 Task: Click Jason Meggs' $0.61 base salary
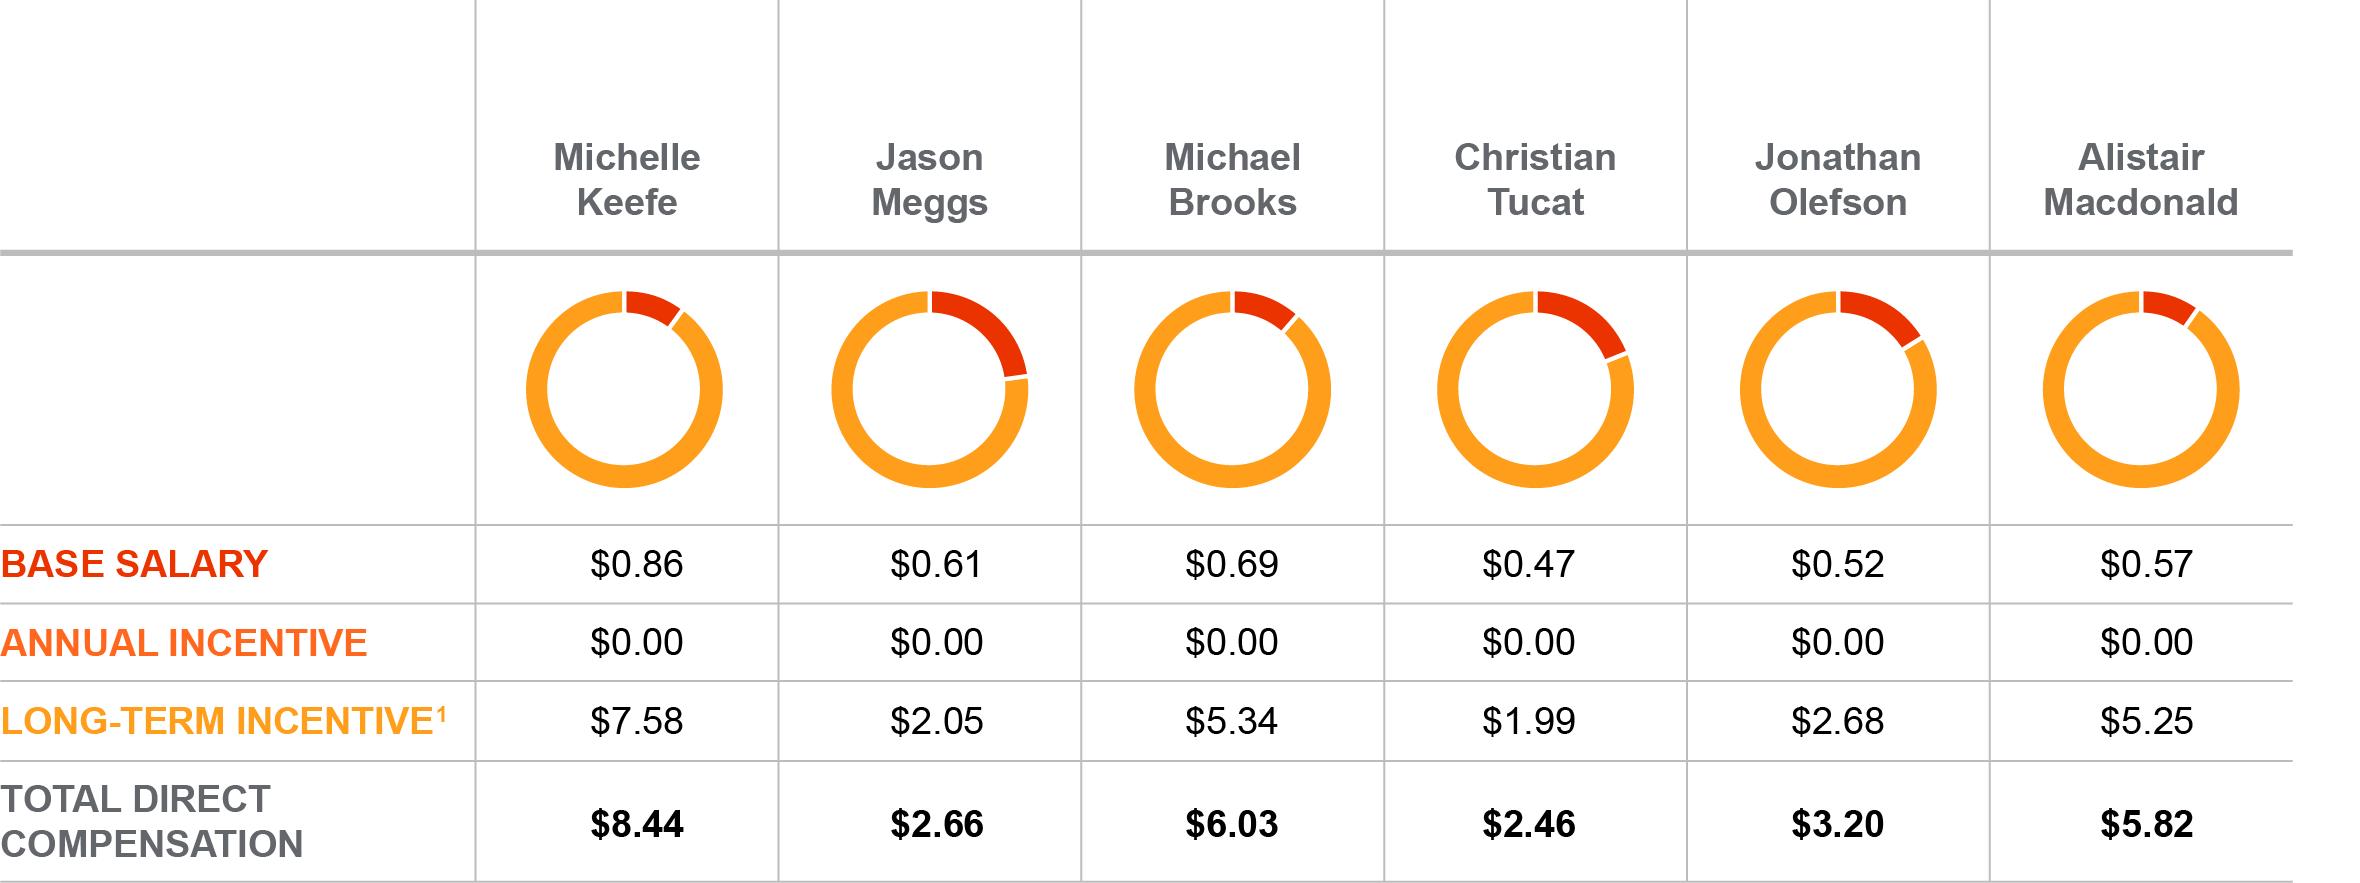tap(937, 564)
